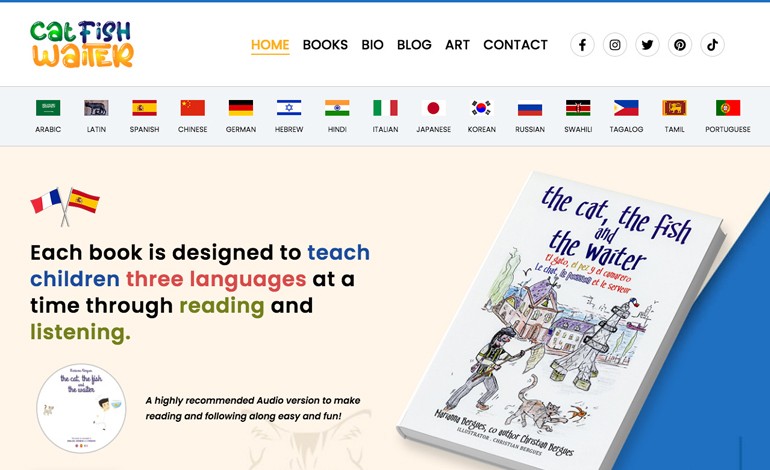770x470 pixels.
Task: Open the Facebook social icon
Action: pyautogui.click(x=582, y=45)
